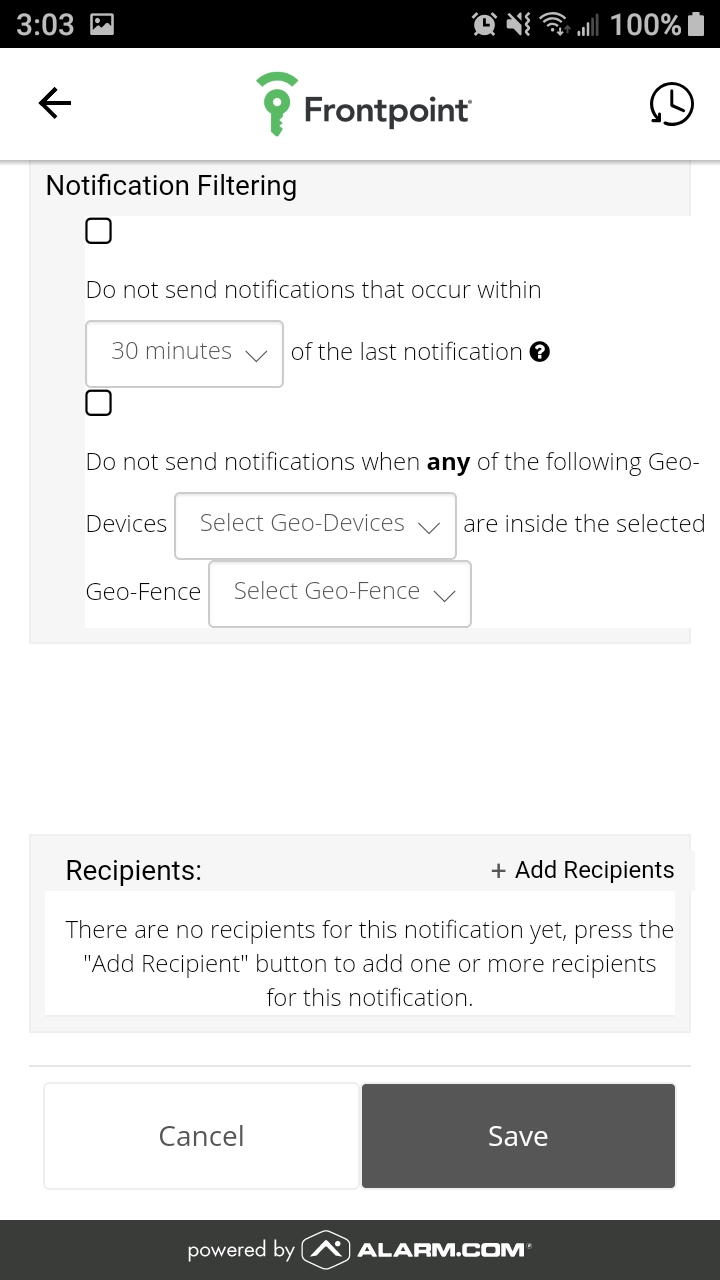Tap the Wi-Fi status bar icon

click(x=553, y=24)
